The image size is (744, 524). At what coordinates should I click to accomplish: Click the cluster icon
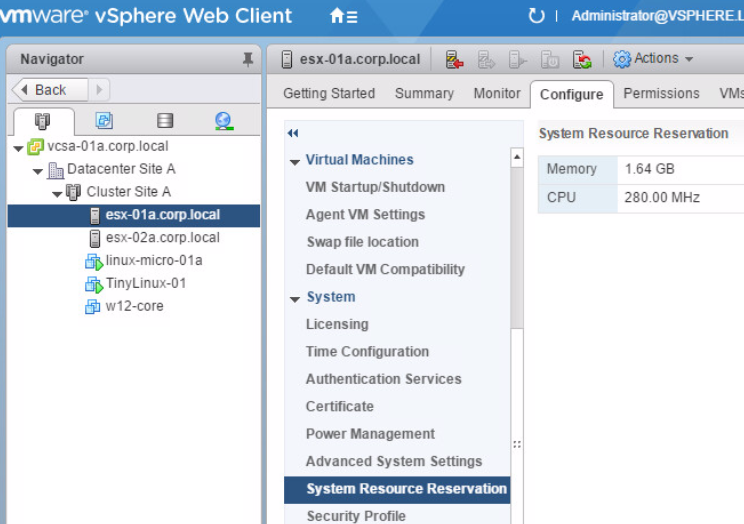[73, 192]
